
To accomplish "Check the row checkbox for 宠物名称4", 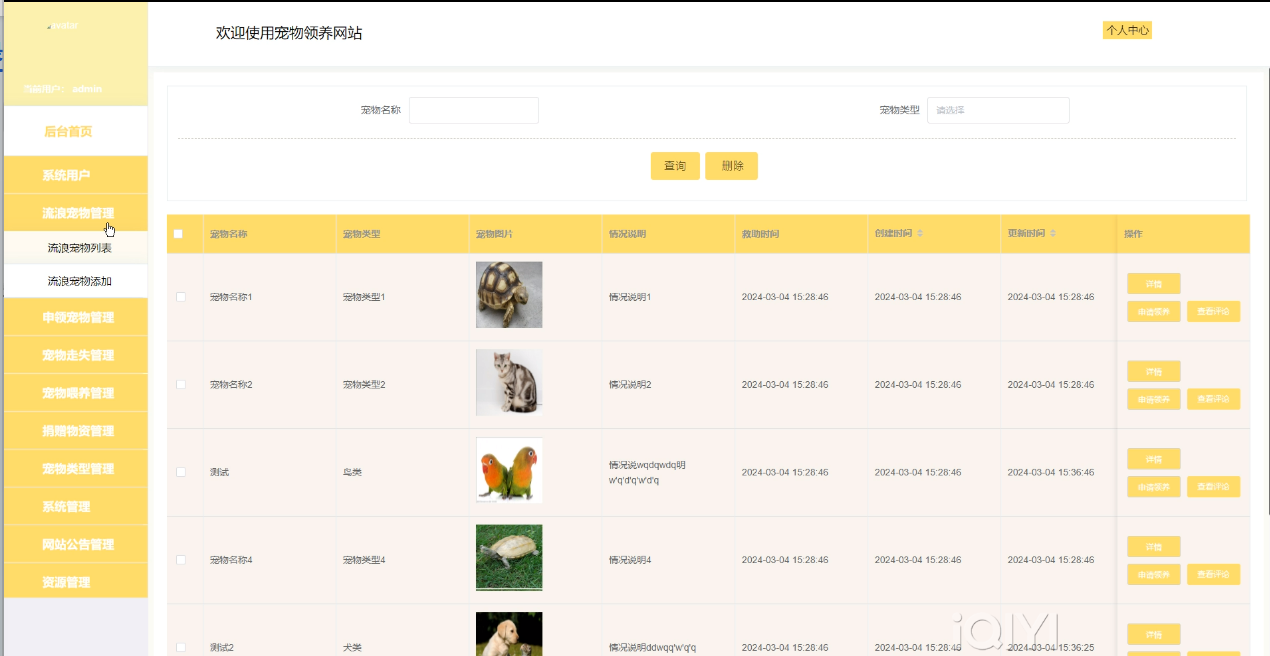I will point(181,560).
